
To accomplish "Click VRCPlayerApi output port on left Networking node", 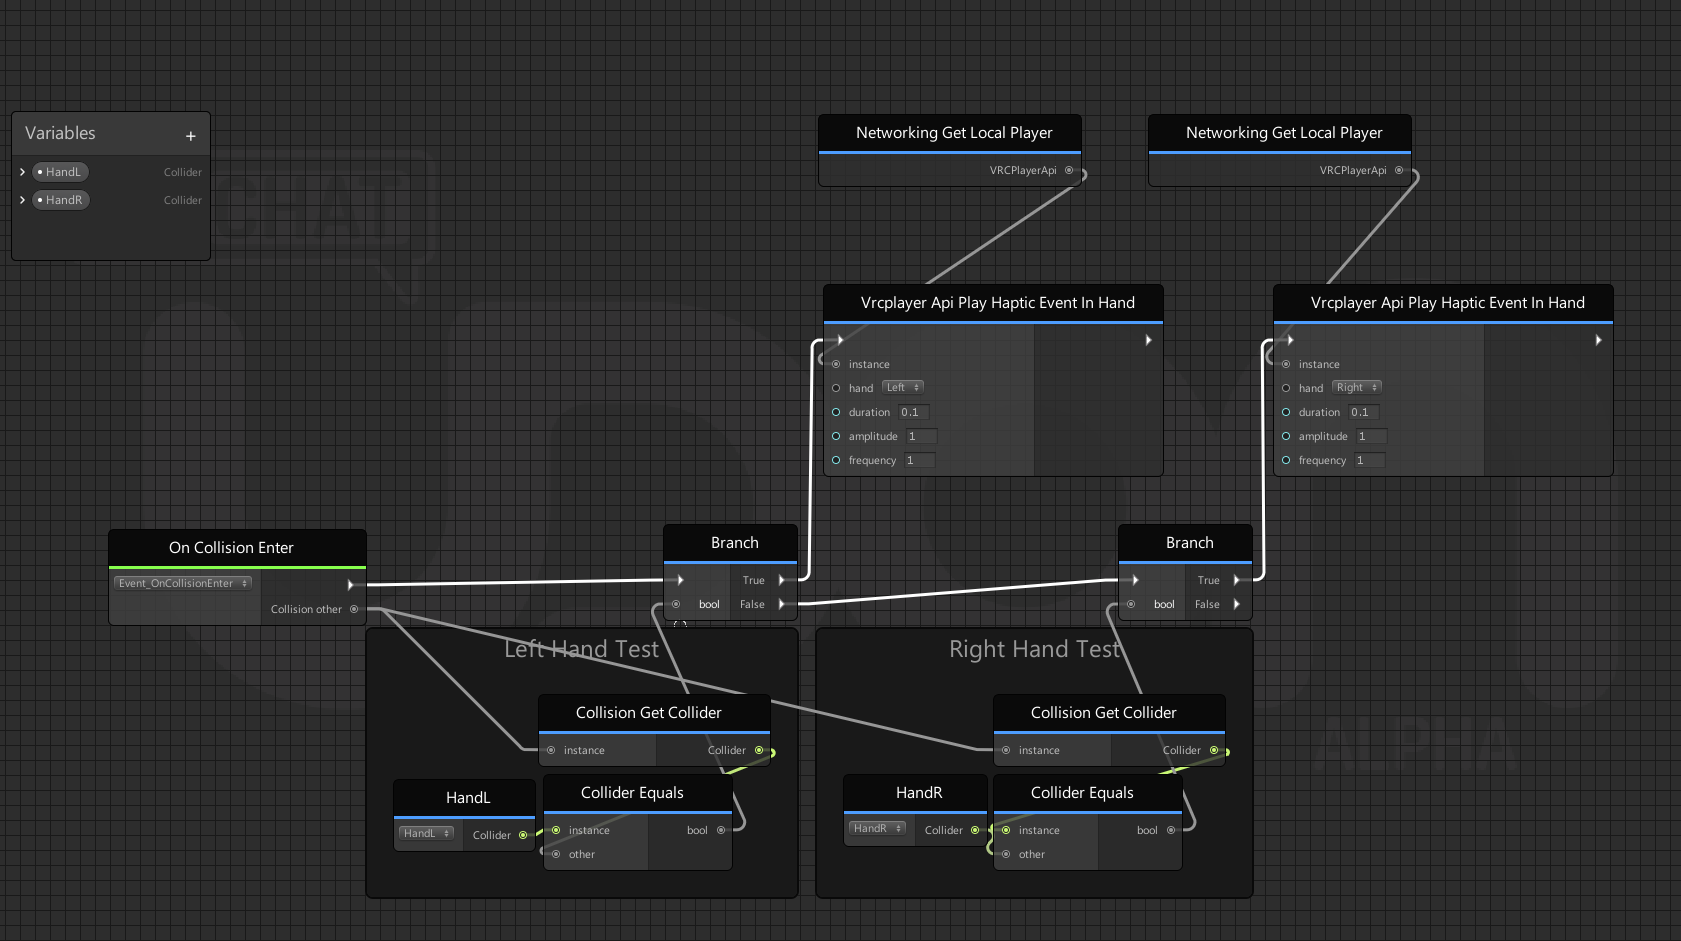I will tap(1069, 170).
